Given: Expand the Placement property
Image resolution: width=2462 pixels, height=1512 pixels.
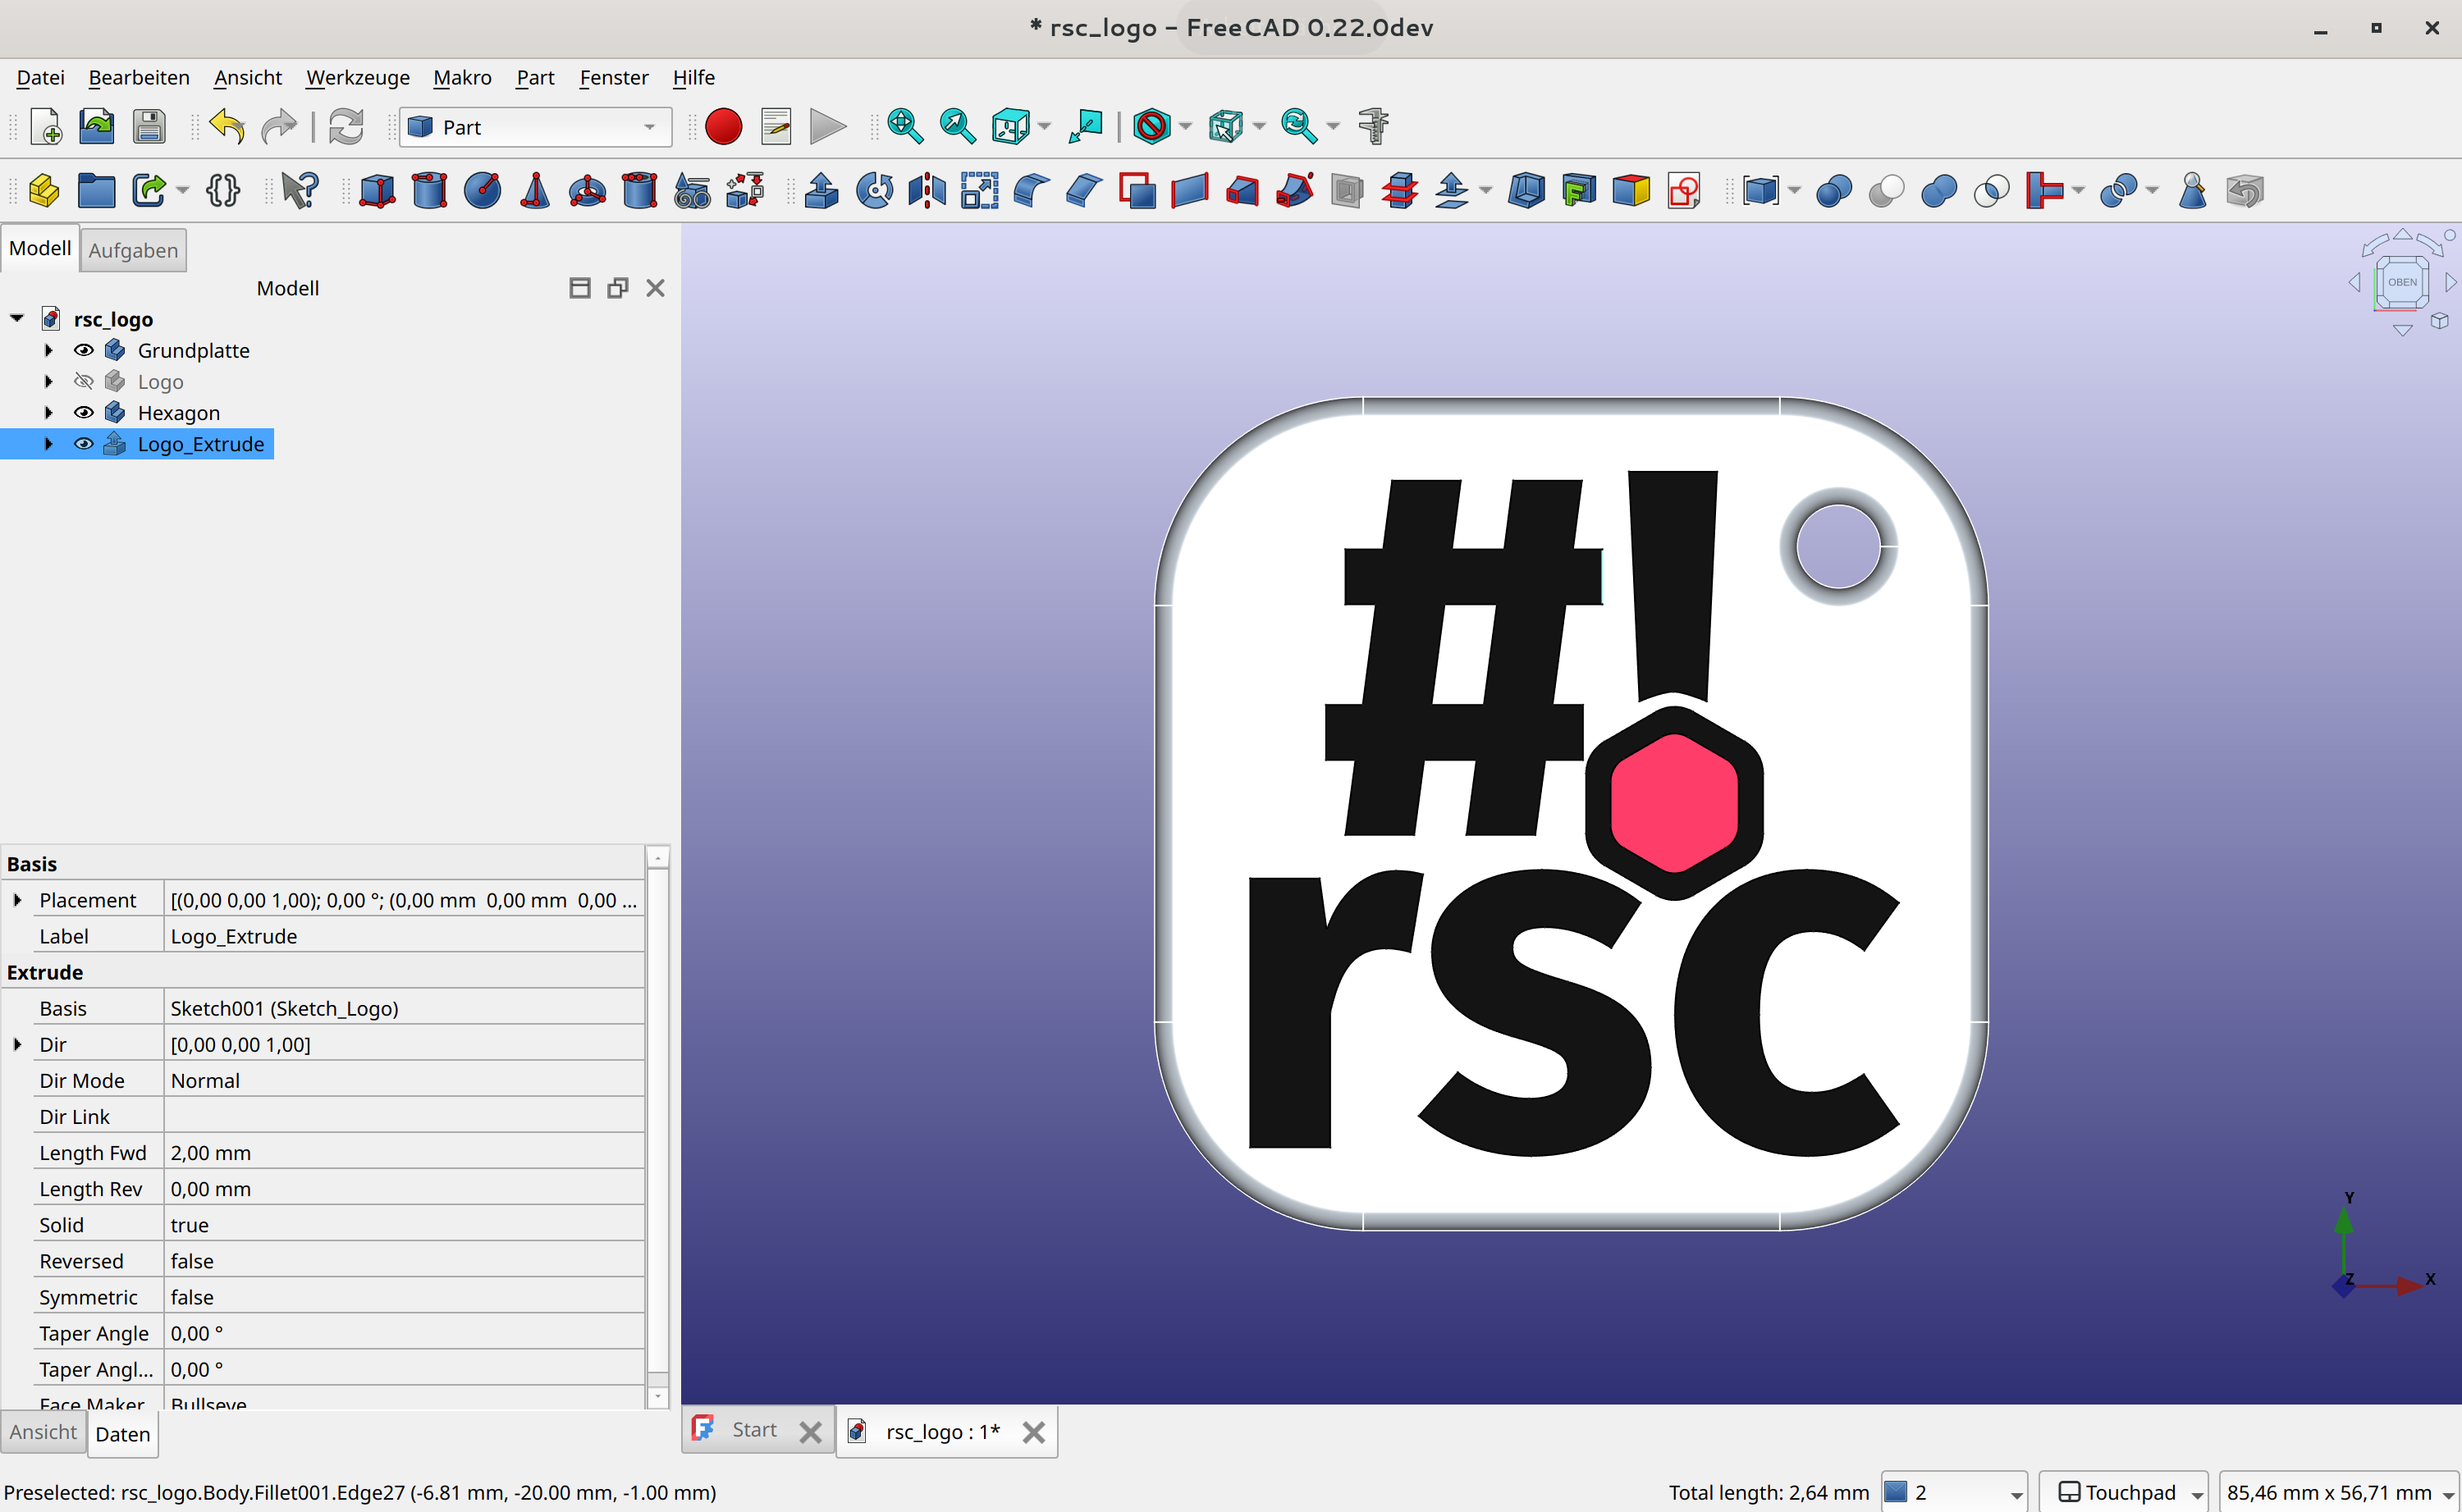Looking at the screenshot, I should point(17,900).
